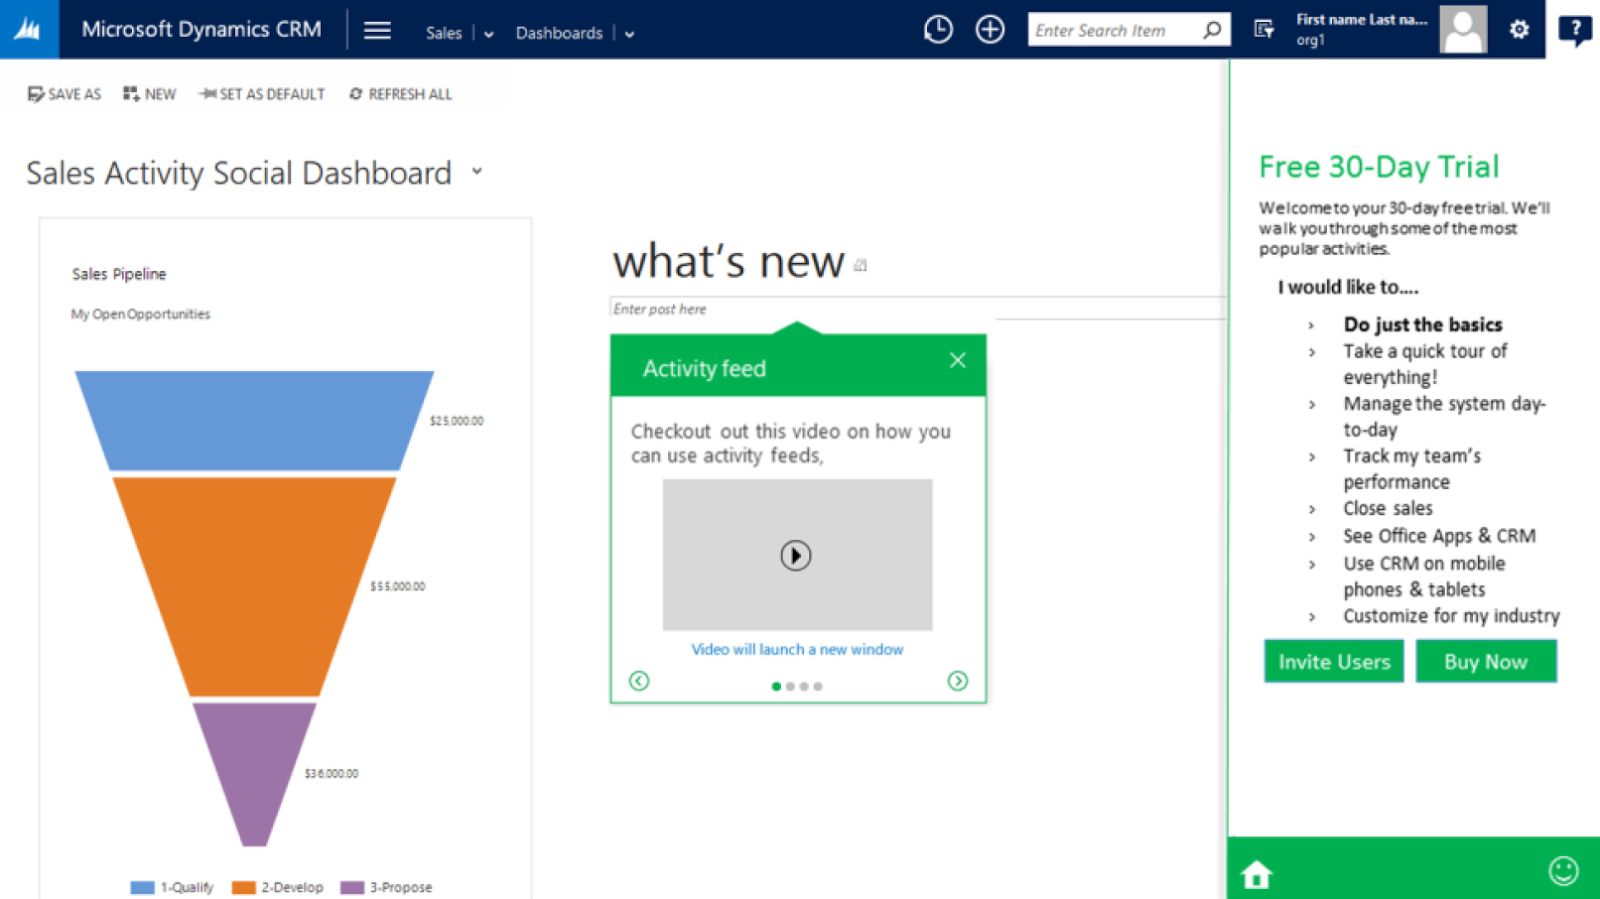Go to previous Activity feed slide

pos(639,681)
